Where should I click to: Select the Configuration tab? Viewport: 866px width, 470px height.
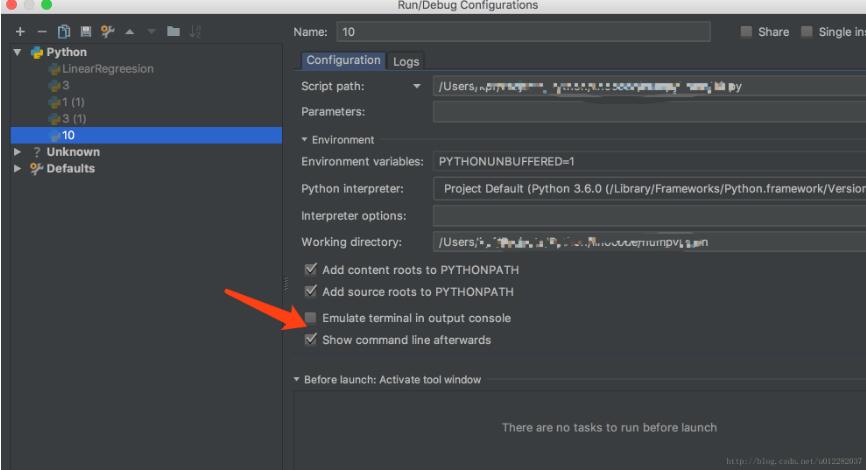[x=343, y=61]
